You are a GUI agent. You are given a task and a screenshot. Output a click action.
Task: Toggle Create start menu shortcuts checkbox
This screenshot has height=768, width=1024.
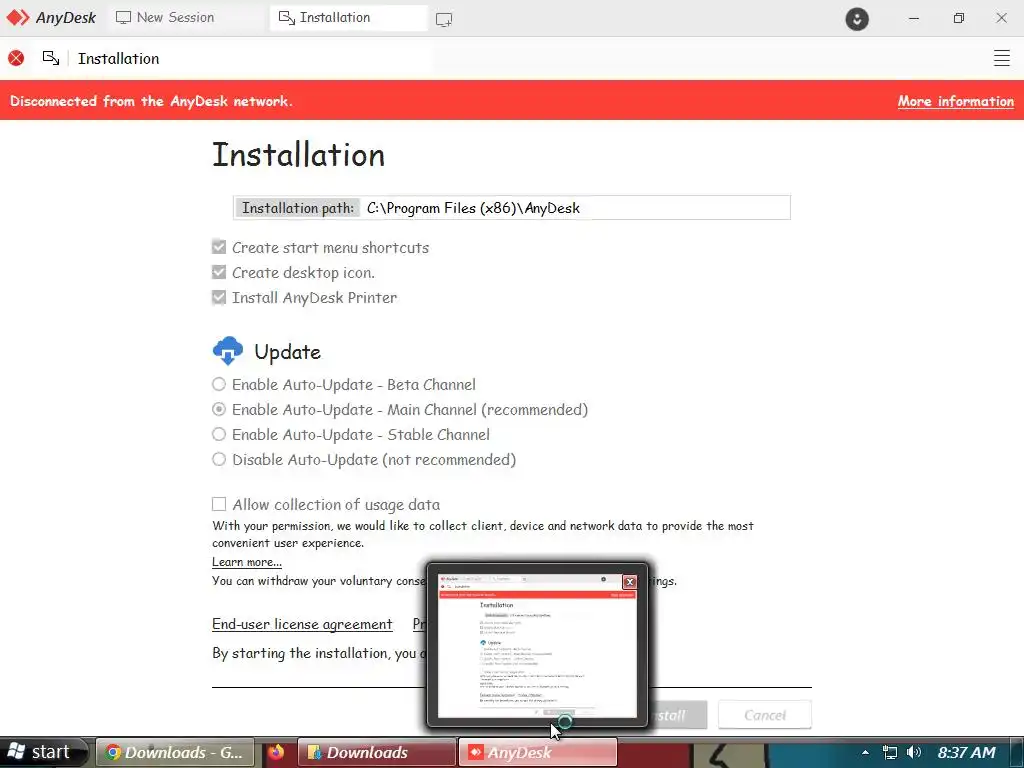[x=219, y=247]
